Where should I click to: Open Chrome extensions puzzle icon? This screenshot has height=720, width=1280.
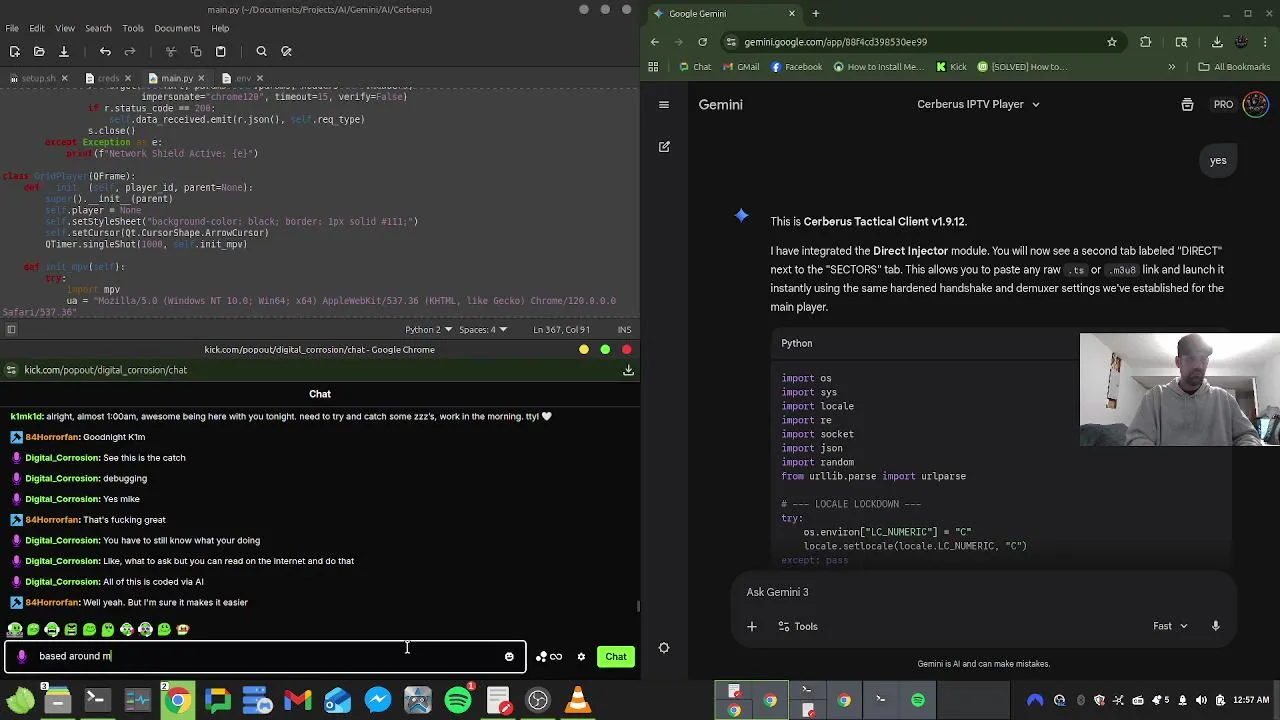click(x=1145, y=42)
